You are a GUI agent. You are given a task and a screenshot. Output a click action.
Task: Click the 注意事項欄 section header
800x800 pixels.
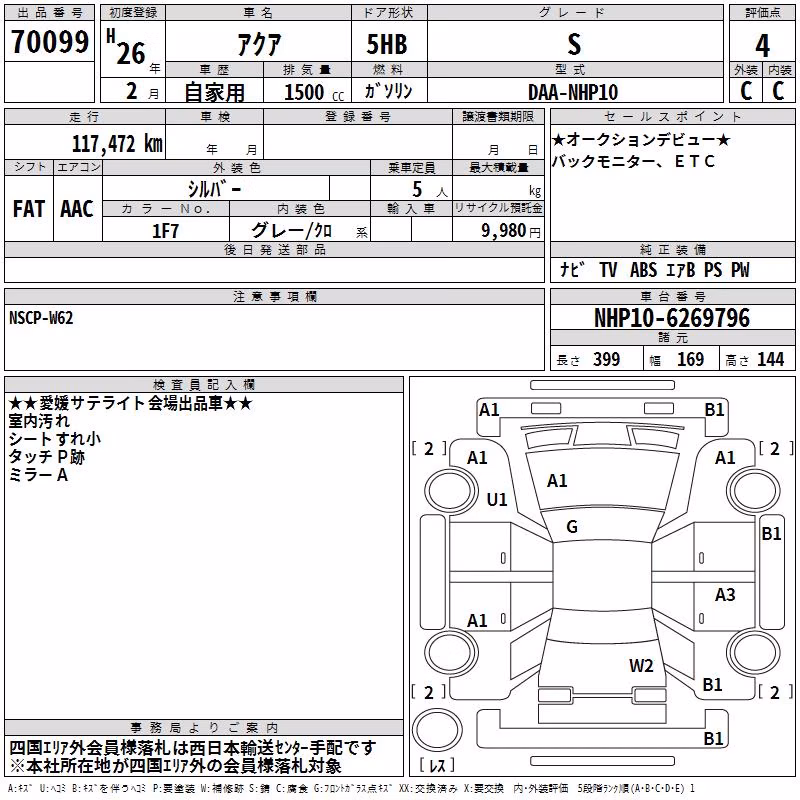point(274,296)
